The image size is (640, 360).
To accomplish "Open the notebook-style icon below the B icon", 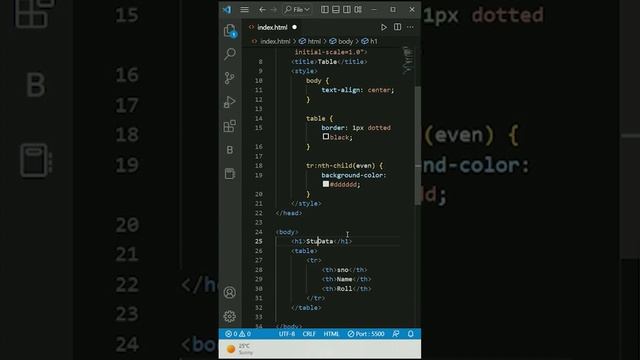I will pyautogui.click(x=230, y=173).
